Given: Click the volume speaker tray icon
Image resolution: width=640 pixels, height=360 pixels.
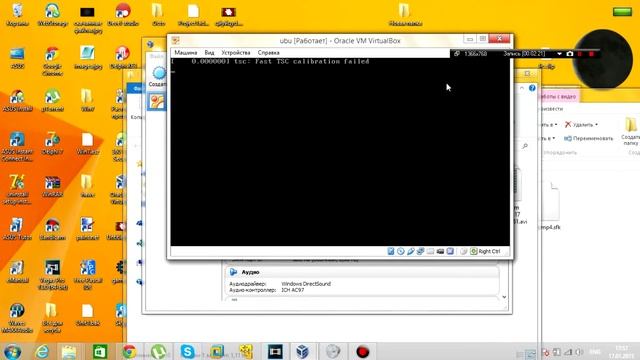Looking at the screenshot, I should (x=579, y=352).
